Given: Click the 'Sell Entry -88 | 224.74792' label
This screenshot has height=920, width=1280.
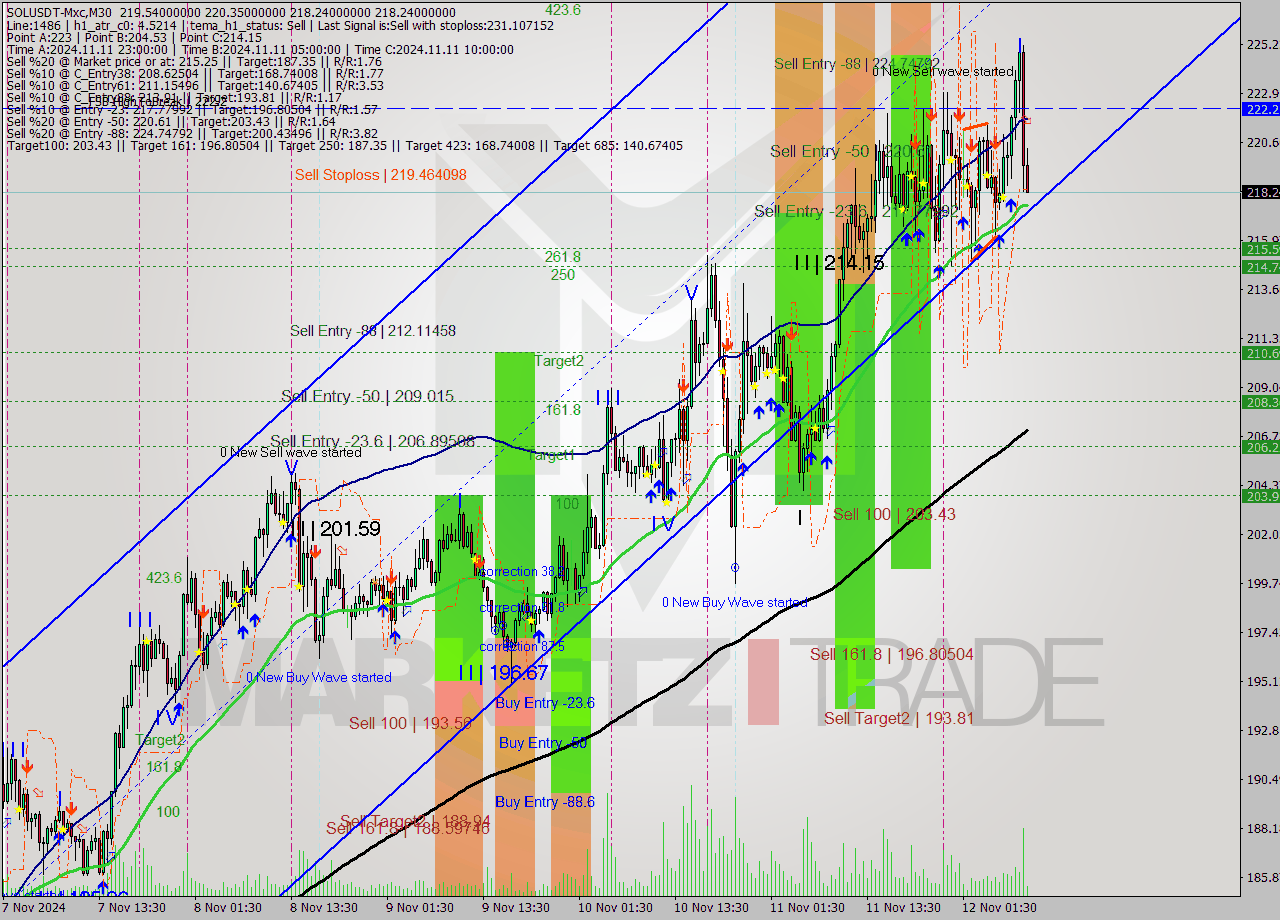Looking at the screenshot, I should (x=857, y=64).
